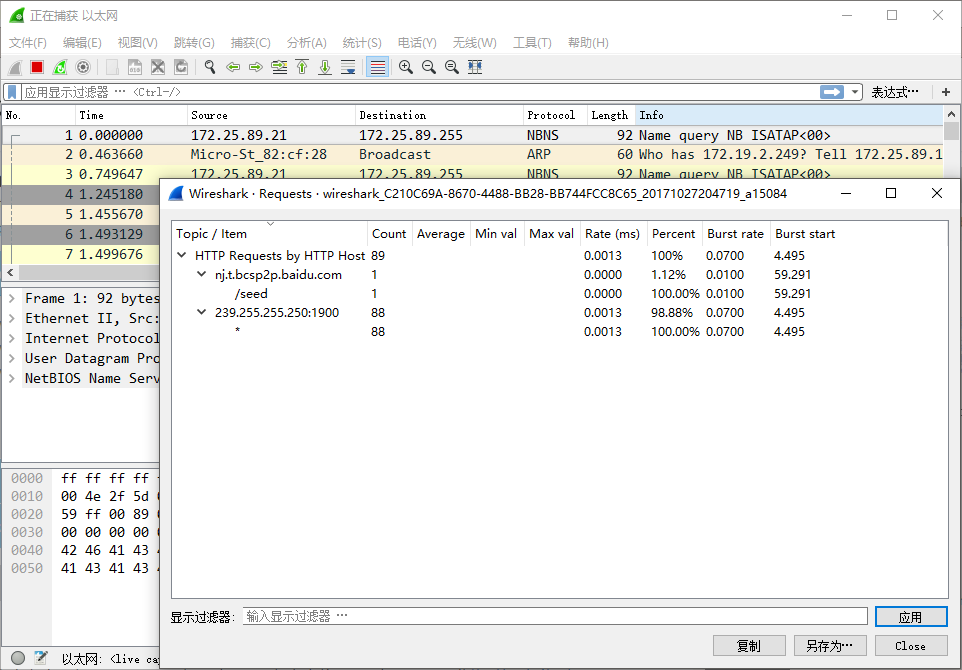Open the find packet tool
This screenshot has height=670, width=962.
(x=210, y=66)
